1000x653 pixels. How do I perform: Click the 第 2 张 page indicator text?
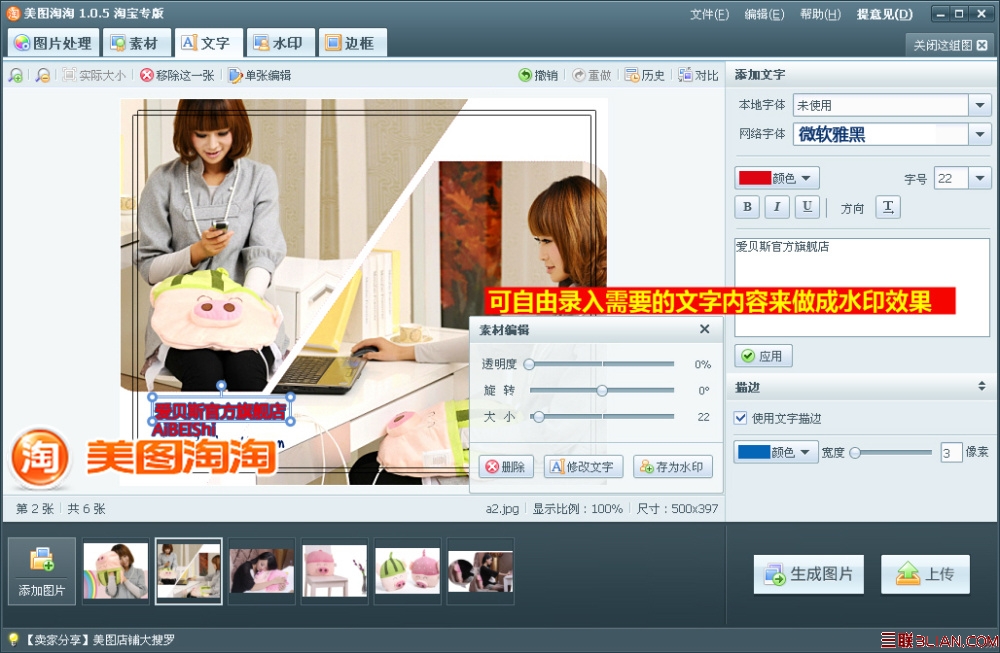[x=34, y=509]
